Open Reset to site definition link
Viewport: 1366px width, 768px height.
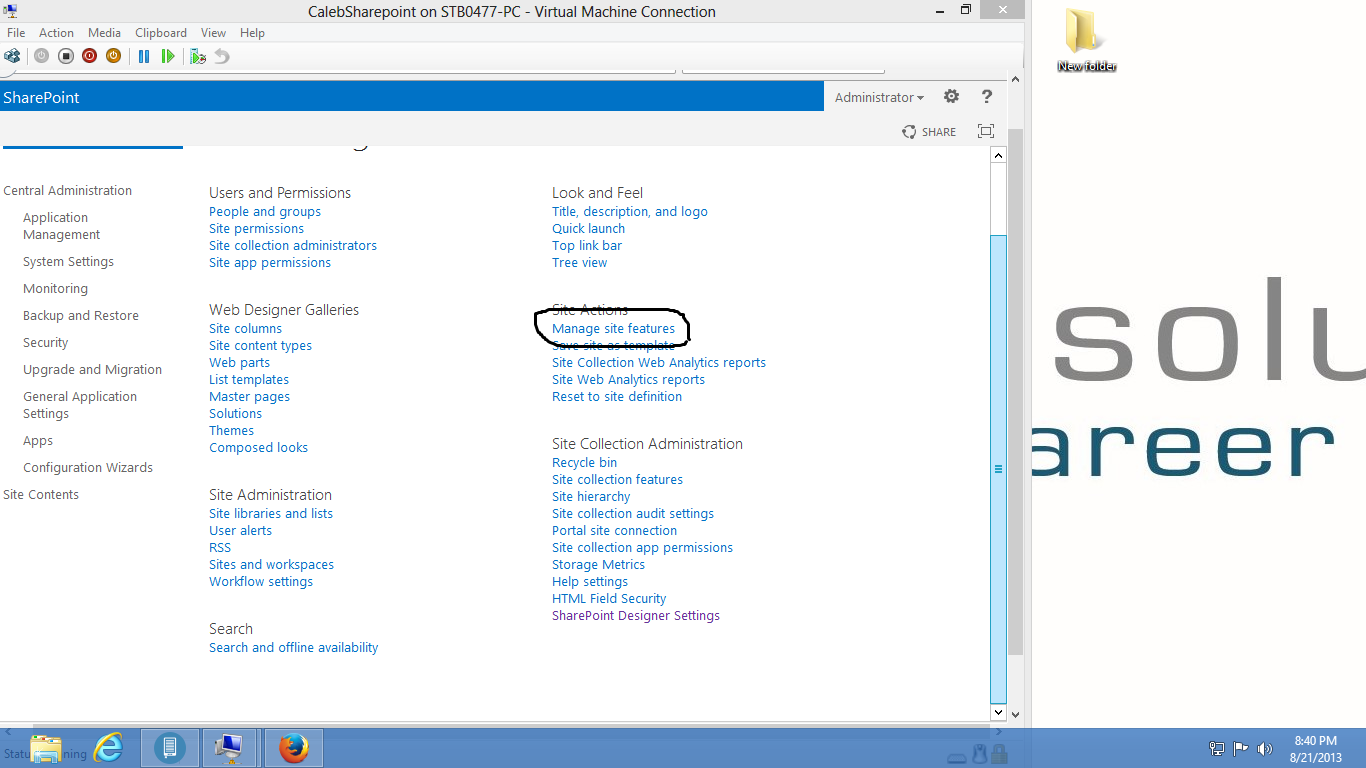pyautogui.click(x=617, y=397)
